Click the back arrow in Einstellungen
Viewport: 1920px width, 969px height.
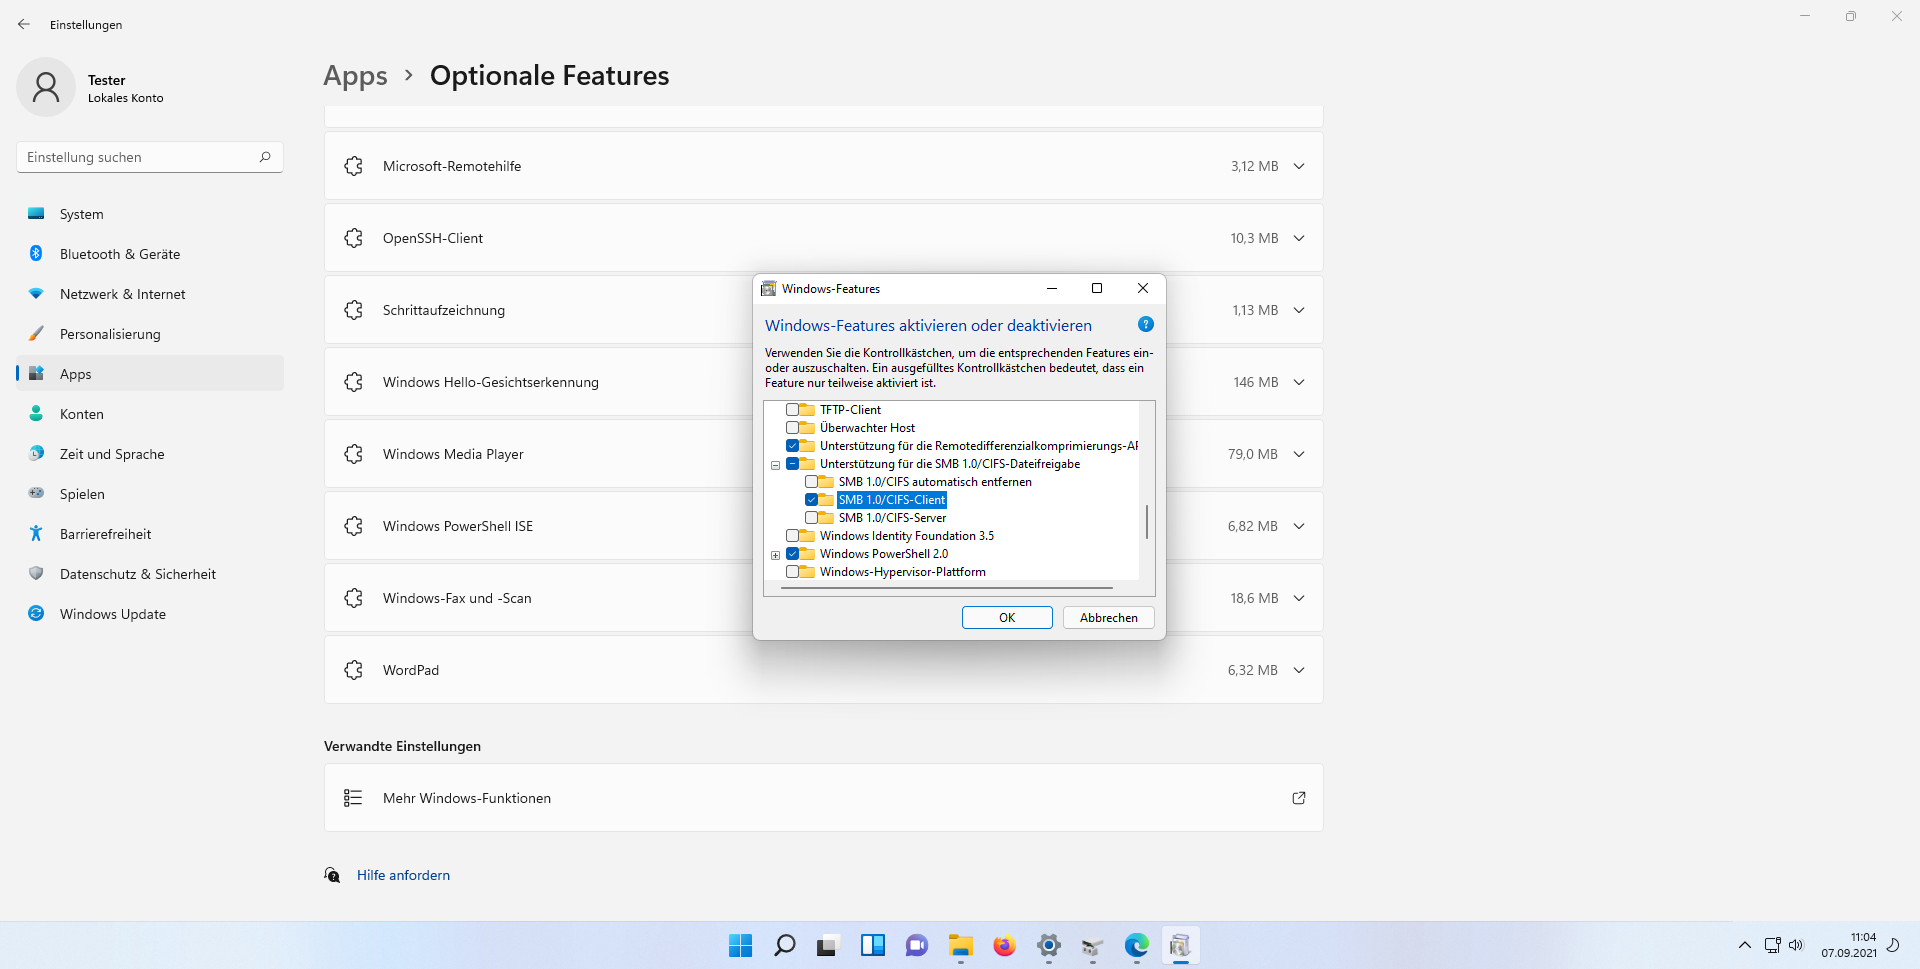point(24,24)
